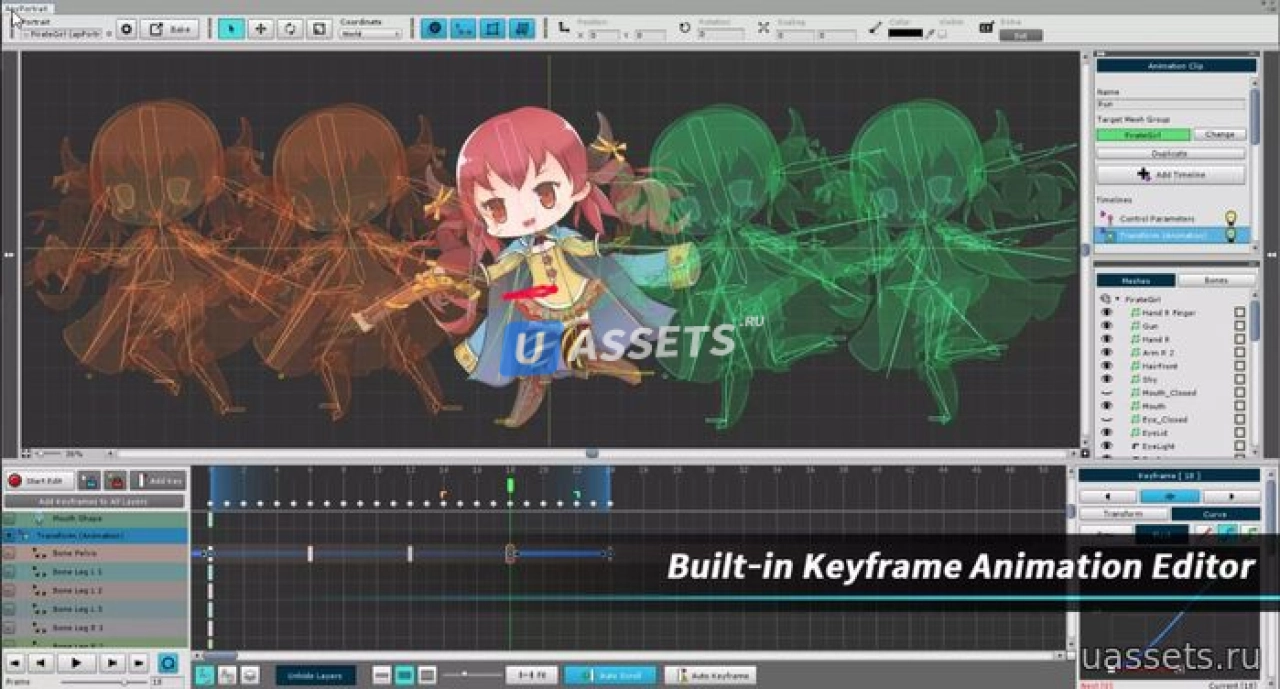
Task: Step to the previous frame
Action: [x=41, y=662]
